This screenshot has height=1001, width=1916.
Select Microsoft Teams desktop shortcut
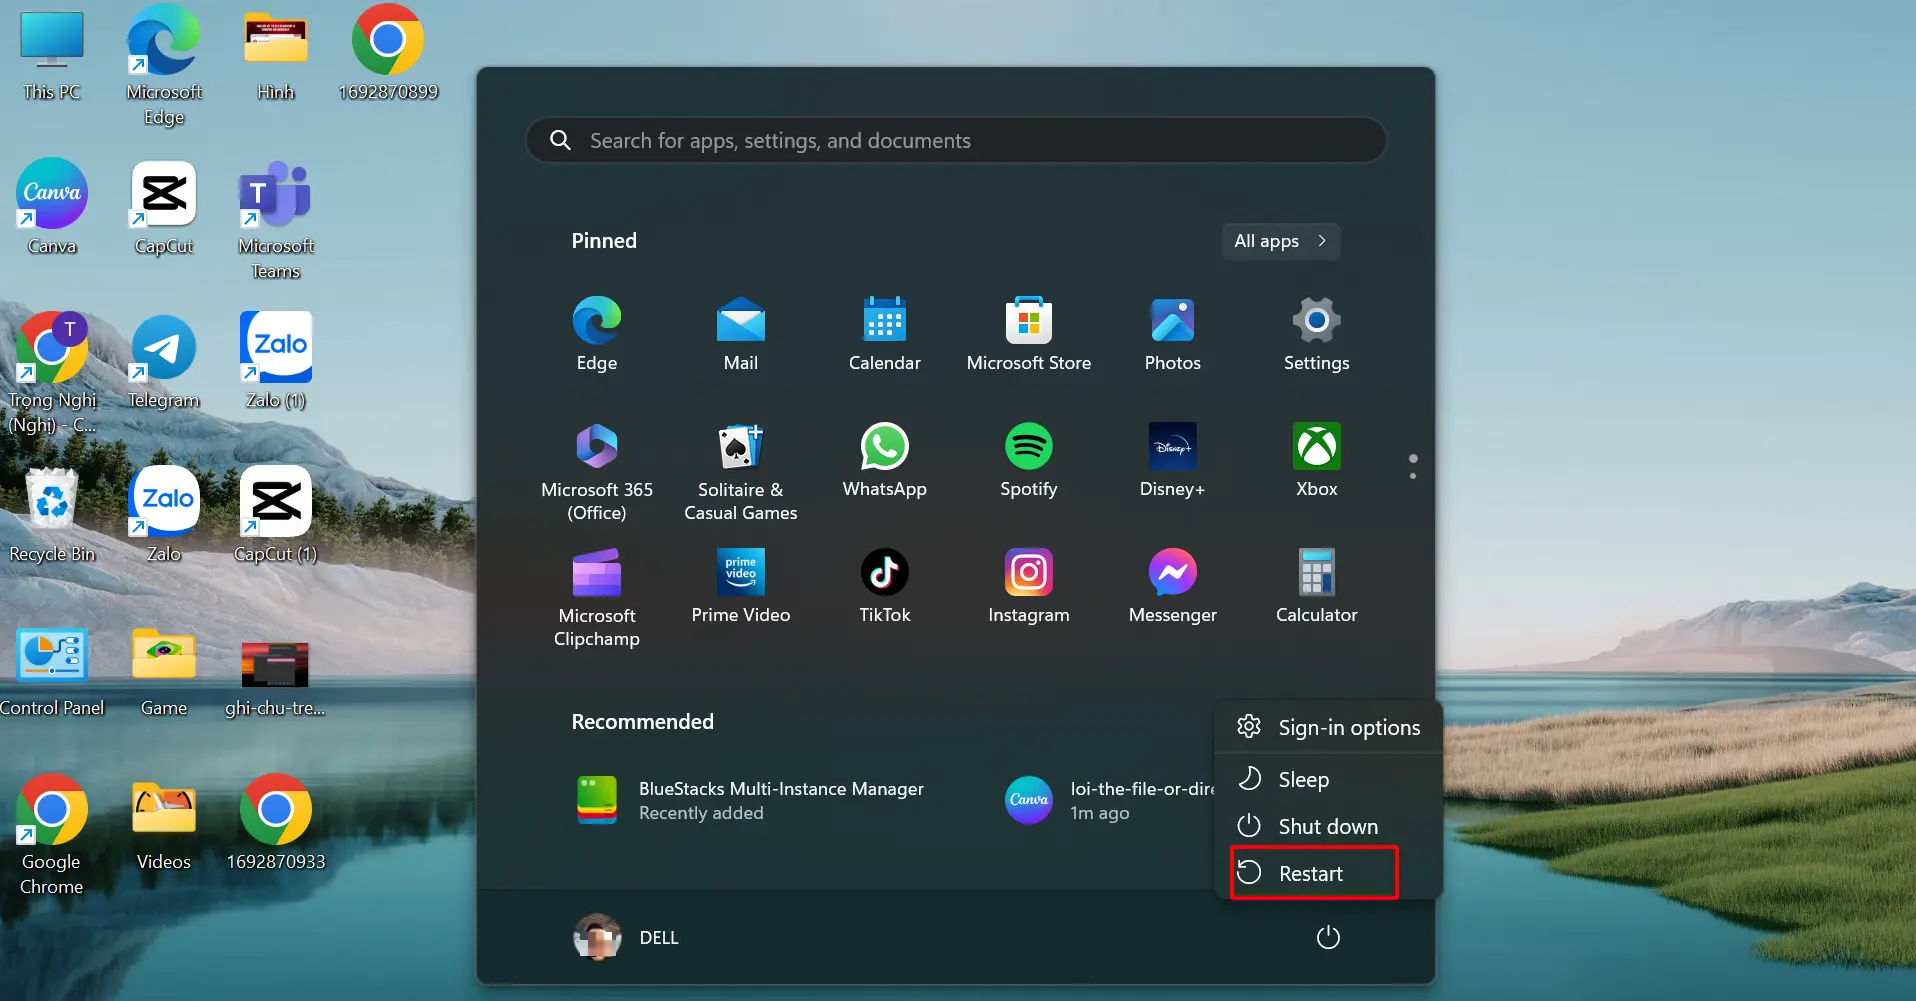click(x=276, y=220)
